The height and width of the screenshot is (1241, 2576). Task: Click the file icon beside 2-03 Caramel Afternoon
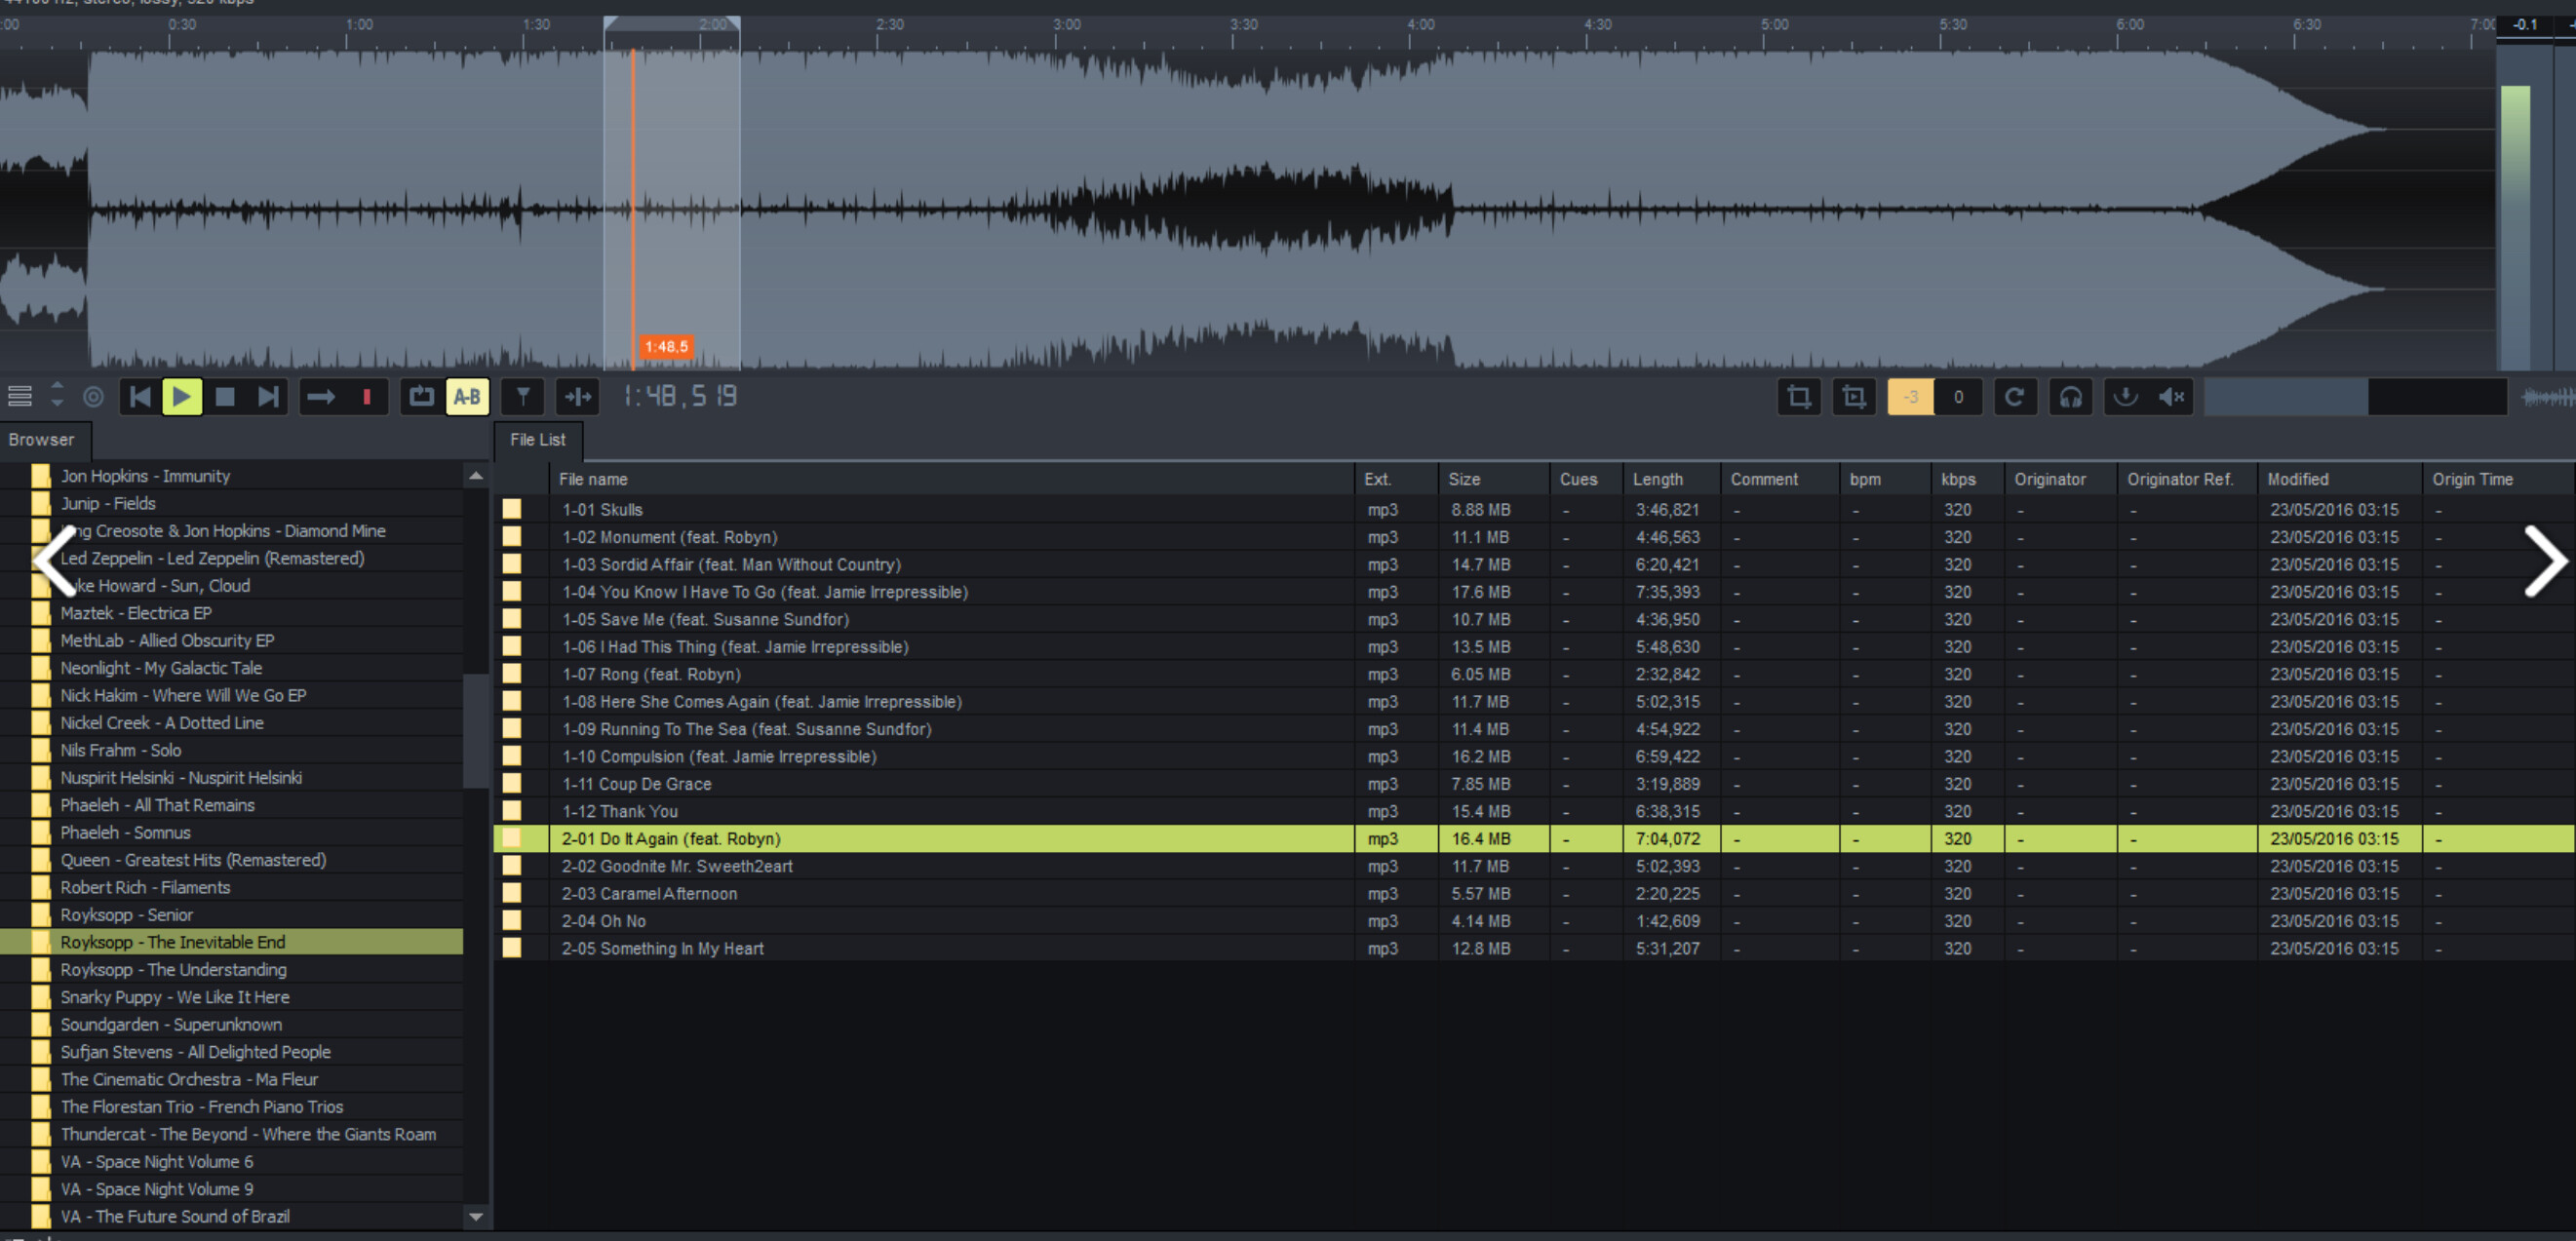pos(512,894)
